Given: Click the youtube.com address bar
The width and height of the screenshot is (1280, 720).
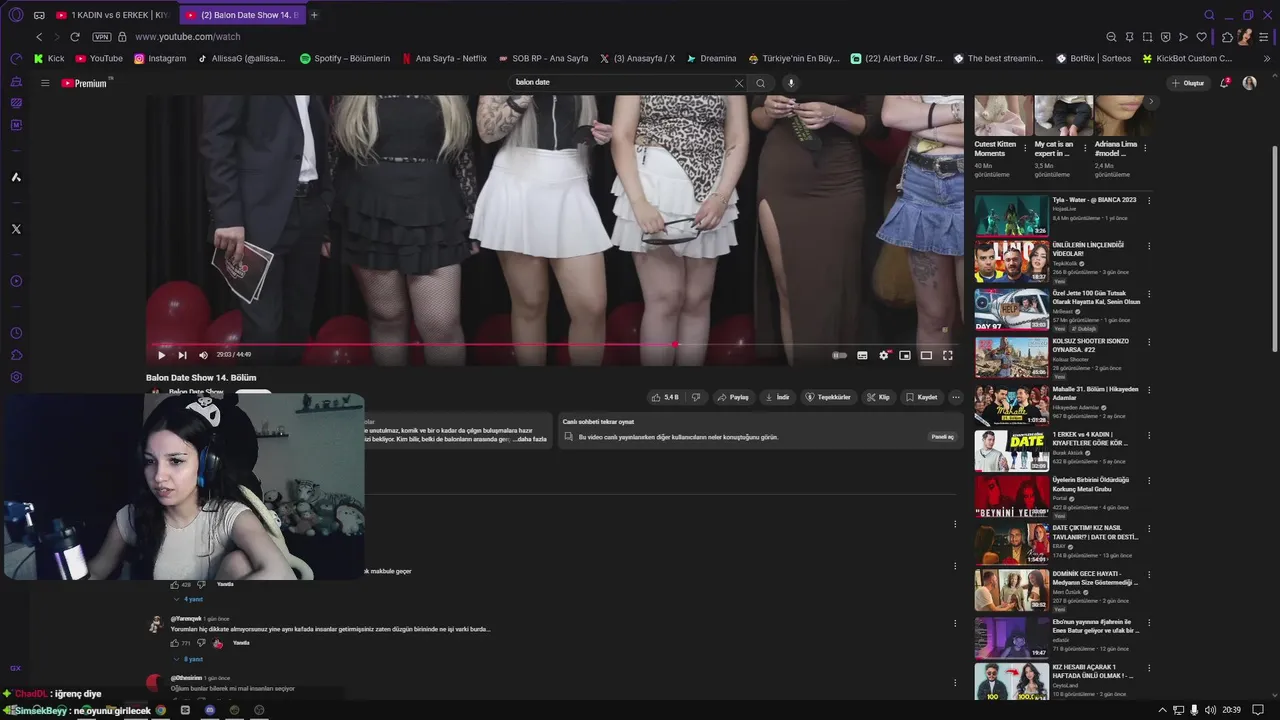Looking at the screenshot, I should [188, 37].
